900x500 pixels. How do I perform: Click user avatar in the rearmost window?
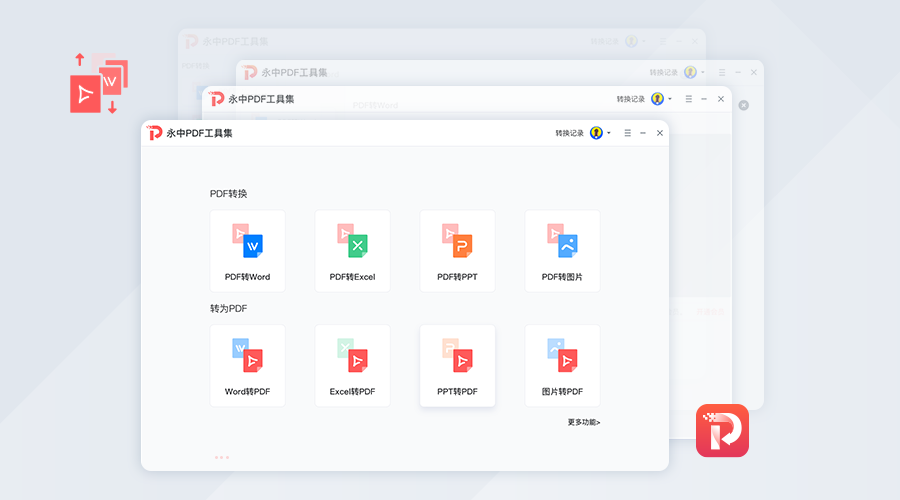[x=631, y=41]
